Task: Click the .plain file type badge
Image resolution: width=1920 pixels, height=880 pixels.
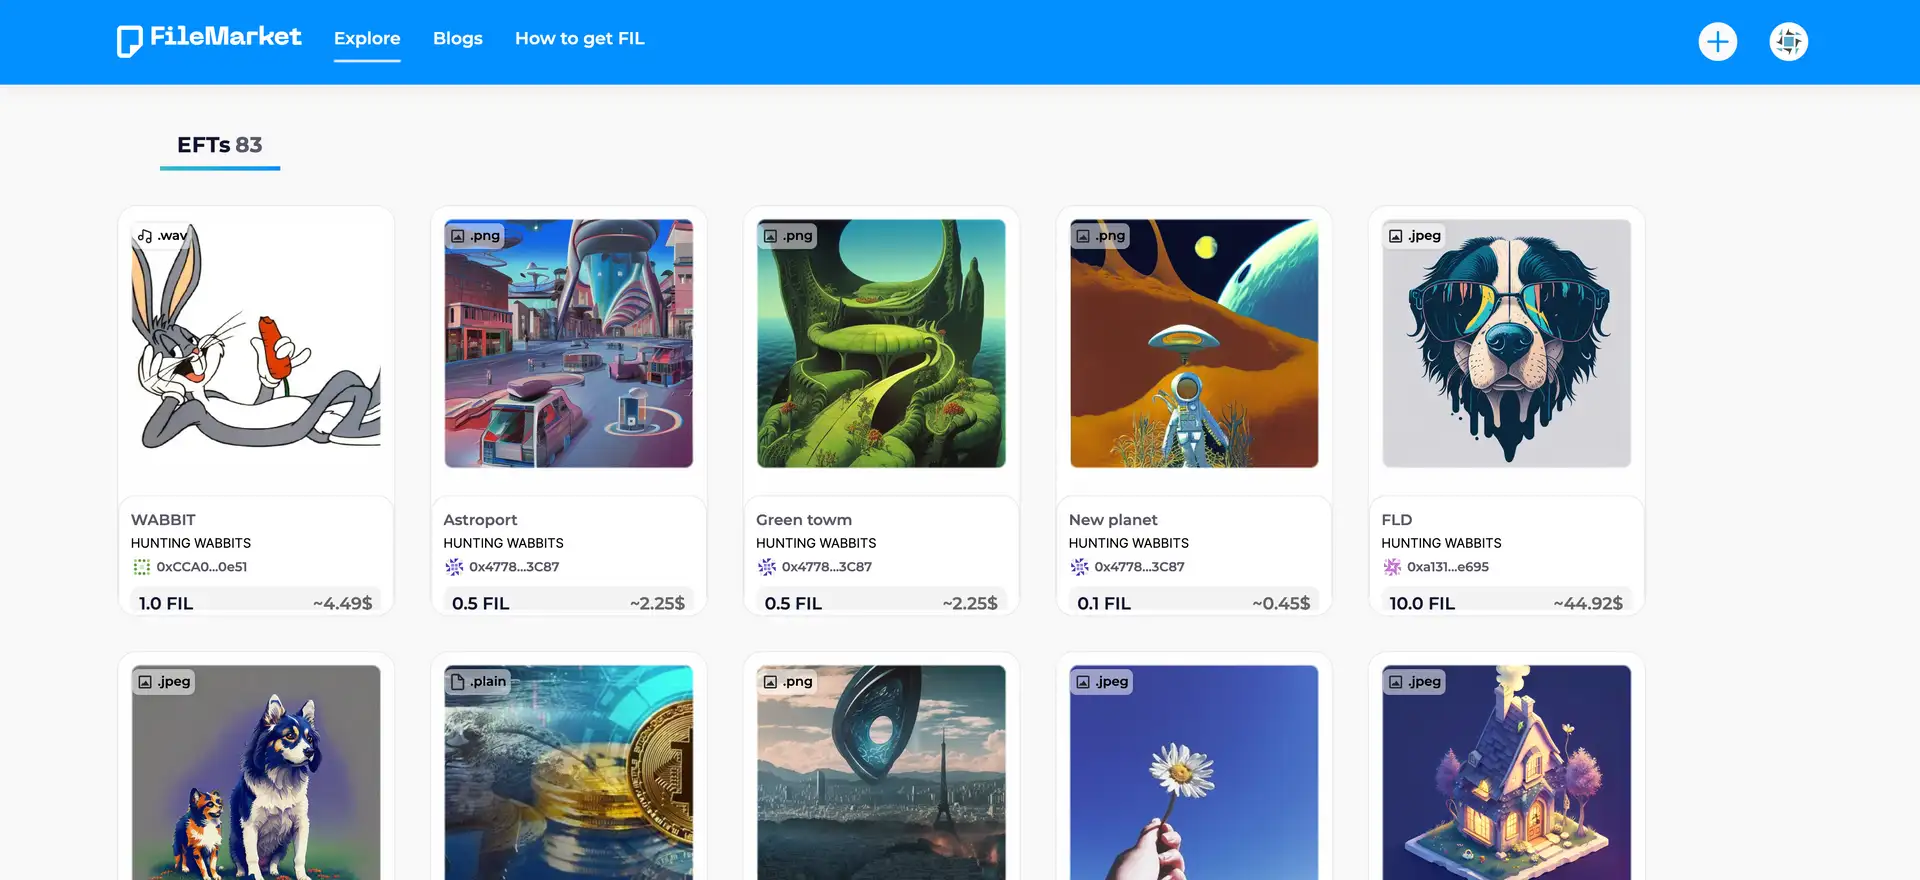Action: pos(478,682)
